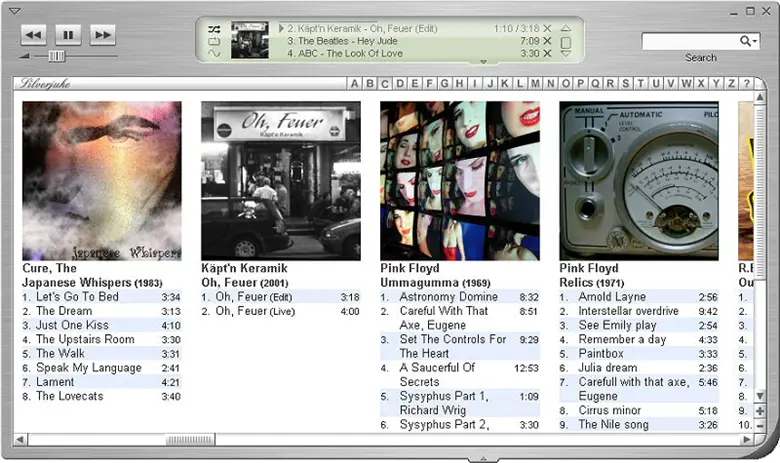Select track Speak My Language

click(x=102, y=368)
